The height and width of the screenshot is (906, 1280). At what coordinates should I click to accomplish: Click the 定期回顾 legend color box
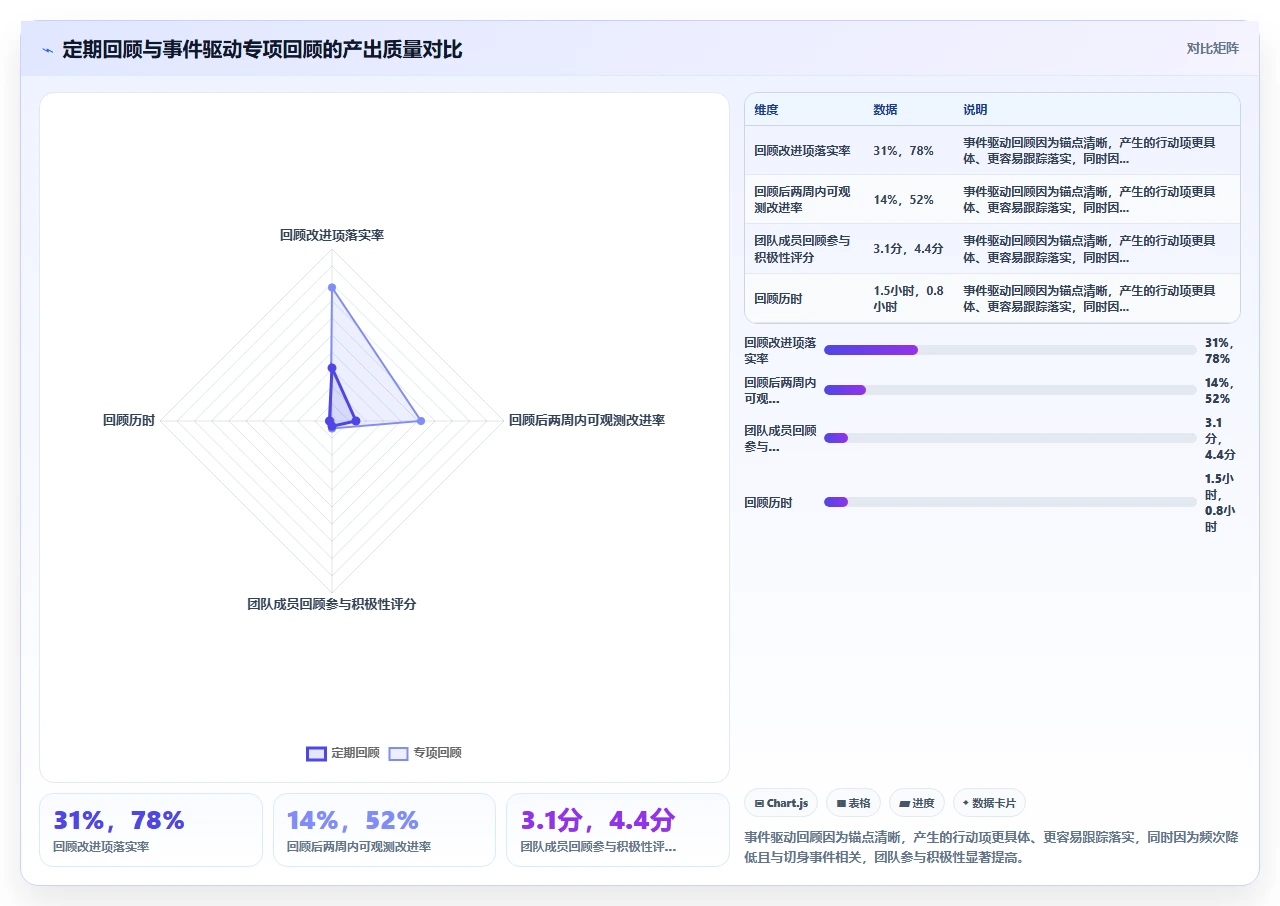(x=316, y=753)
